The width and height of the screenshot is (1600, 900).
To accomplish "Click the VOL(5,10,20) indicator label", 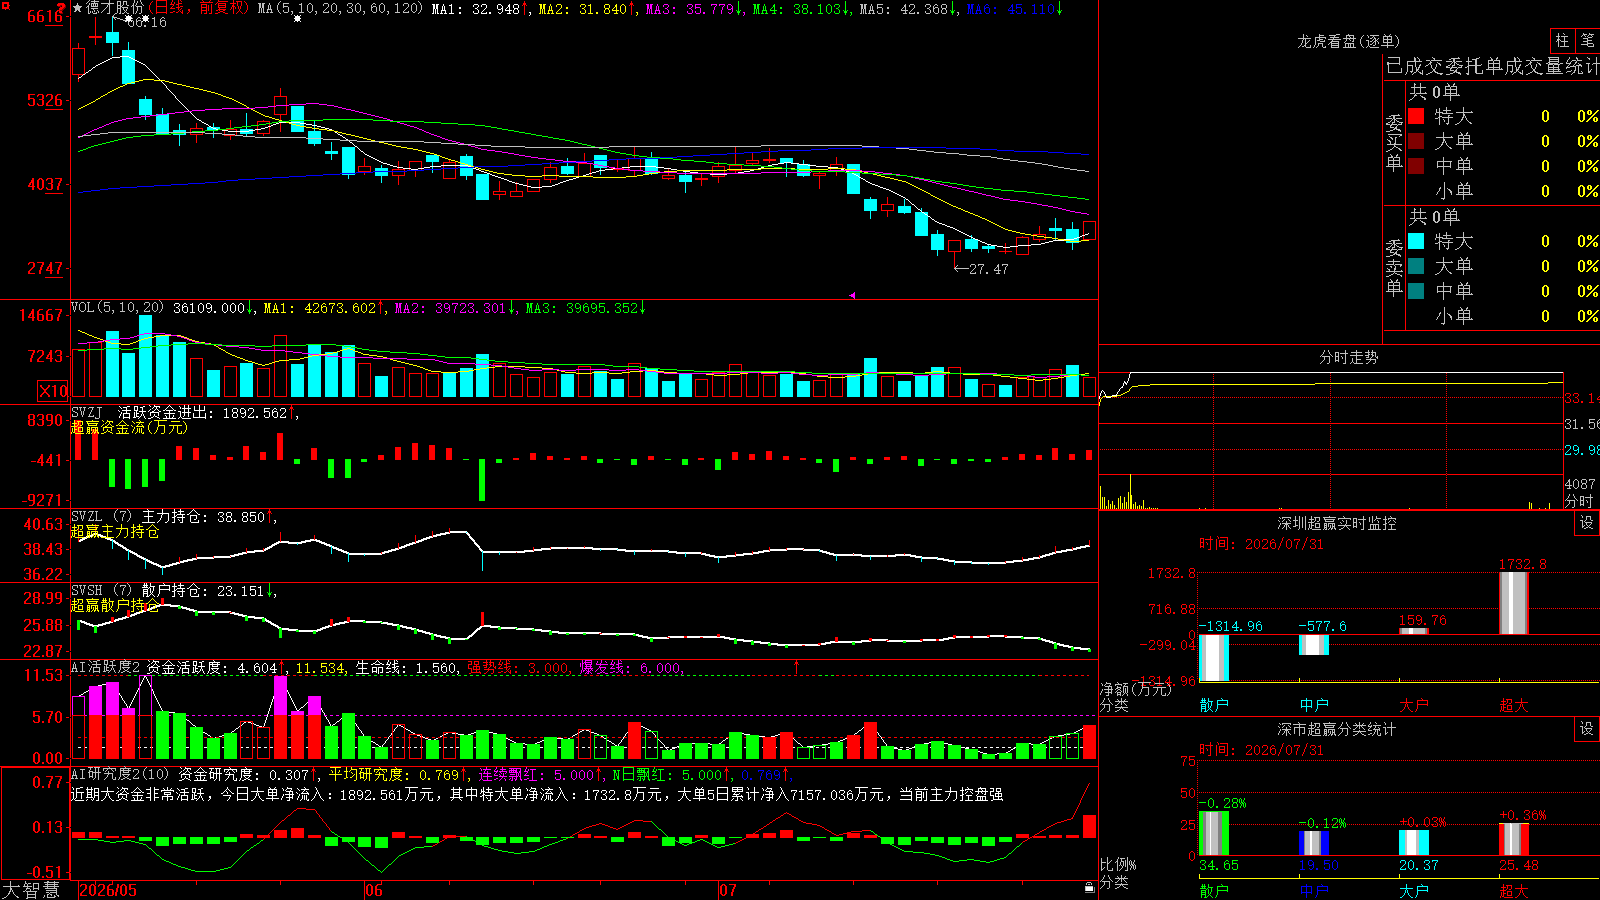I will pos(118,308).
